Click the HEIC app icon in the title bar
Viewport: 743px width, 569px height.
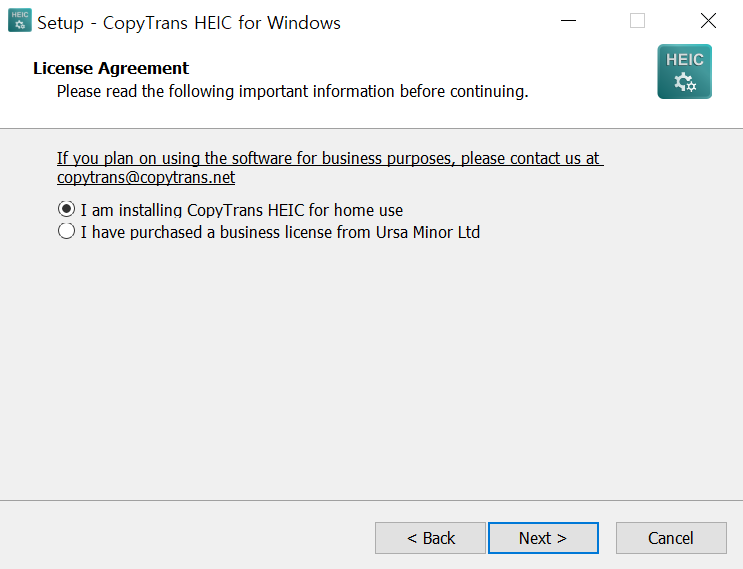click(20, 20)
